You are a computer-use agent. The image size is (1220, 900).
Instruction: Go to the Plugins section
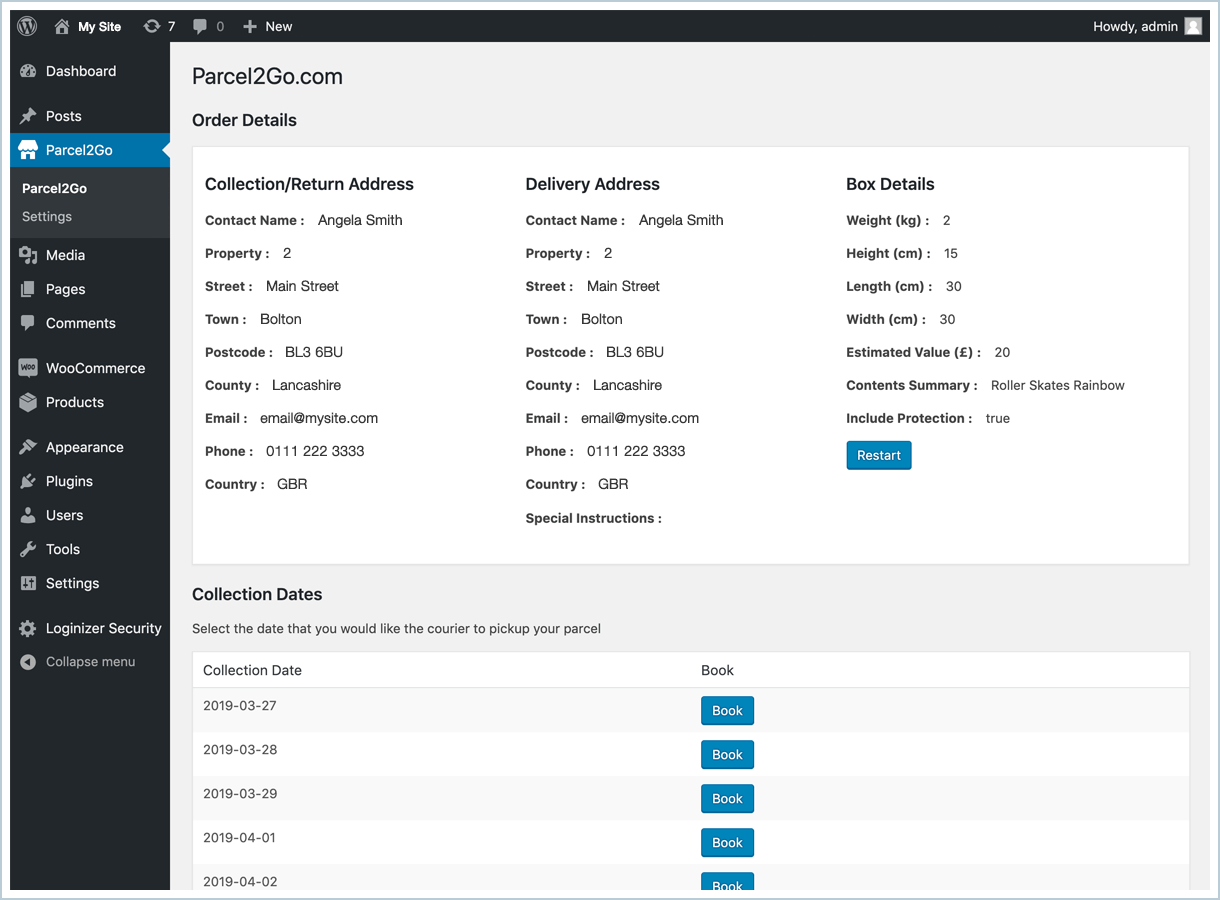pyautogui.click(x=69, y=481)
